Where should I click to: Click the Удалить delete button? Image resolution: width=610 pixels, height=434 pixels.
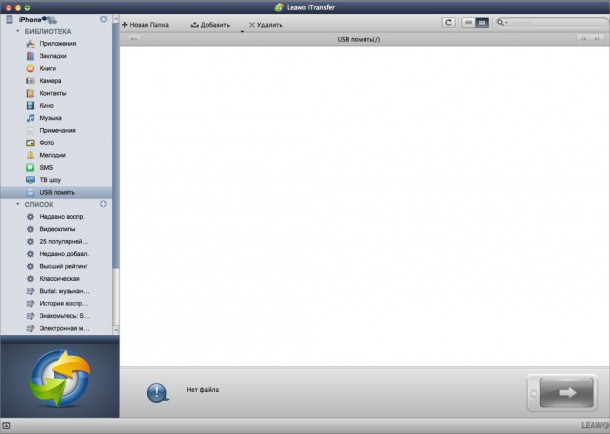pos(266,25)
